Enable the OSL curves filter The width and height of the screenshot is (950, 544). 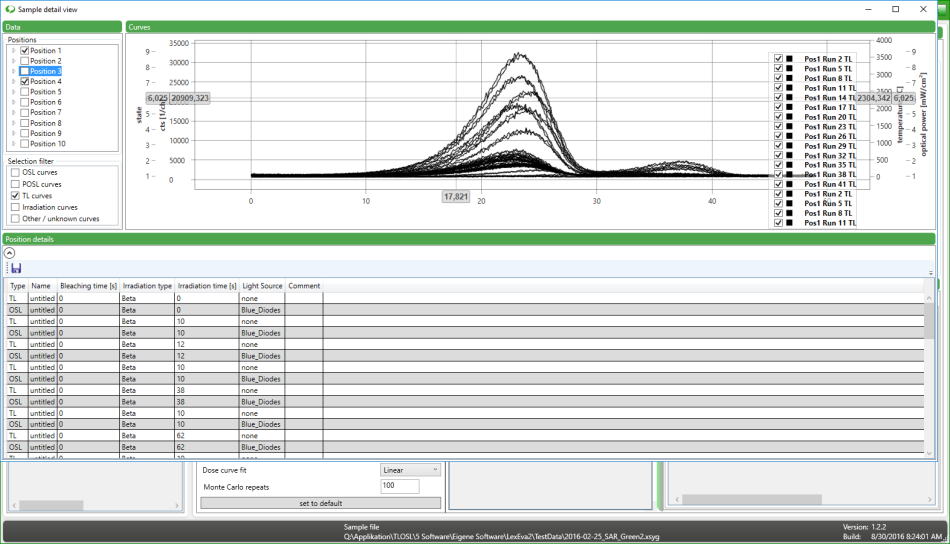15,173
